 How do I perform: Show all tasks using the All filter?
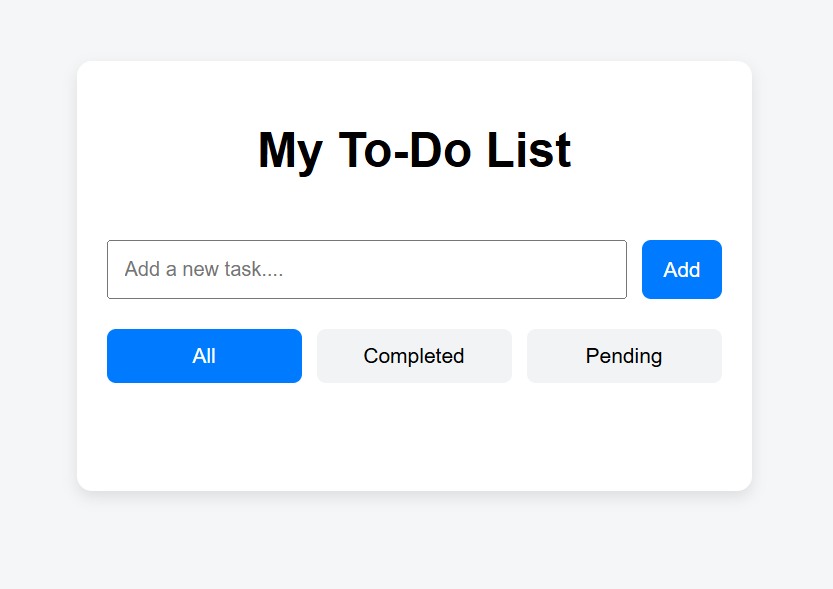pos(204,355)
